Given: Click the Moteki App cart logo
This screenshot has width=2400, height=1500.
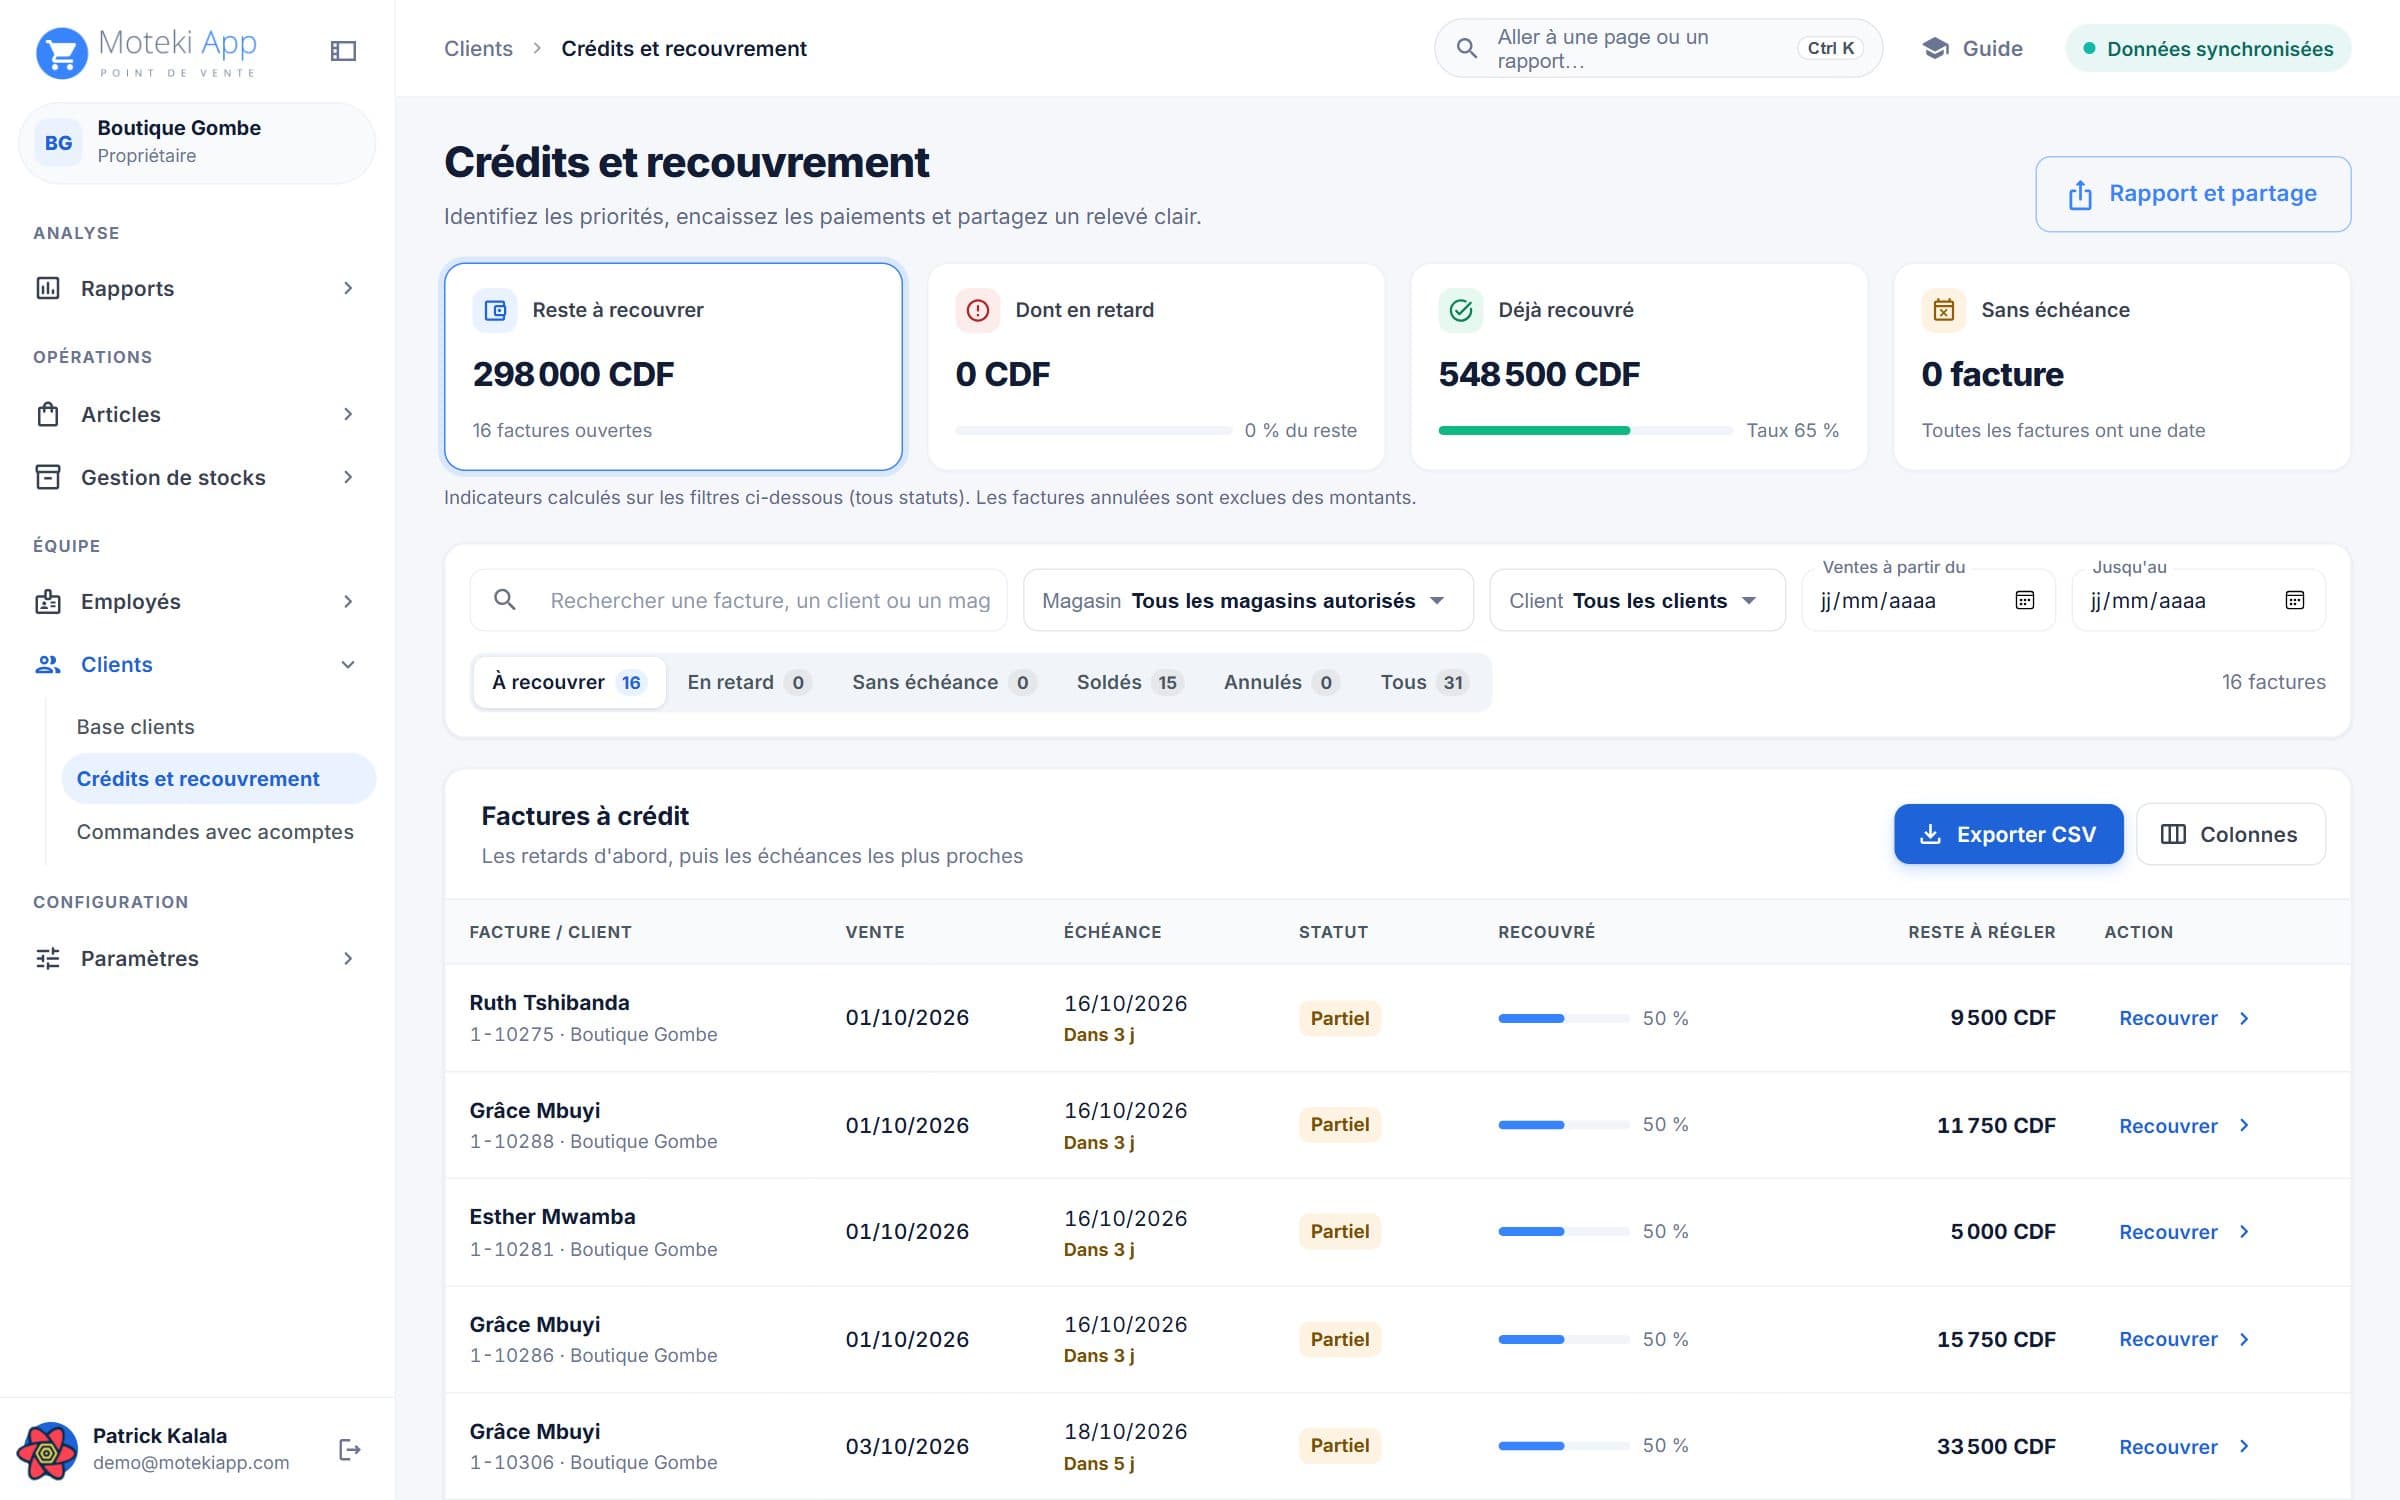Looking at the screenshot, I should coord(62,52).
